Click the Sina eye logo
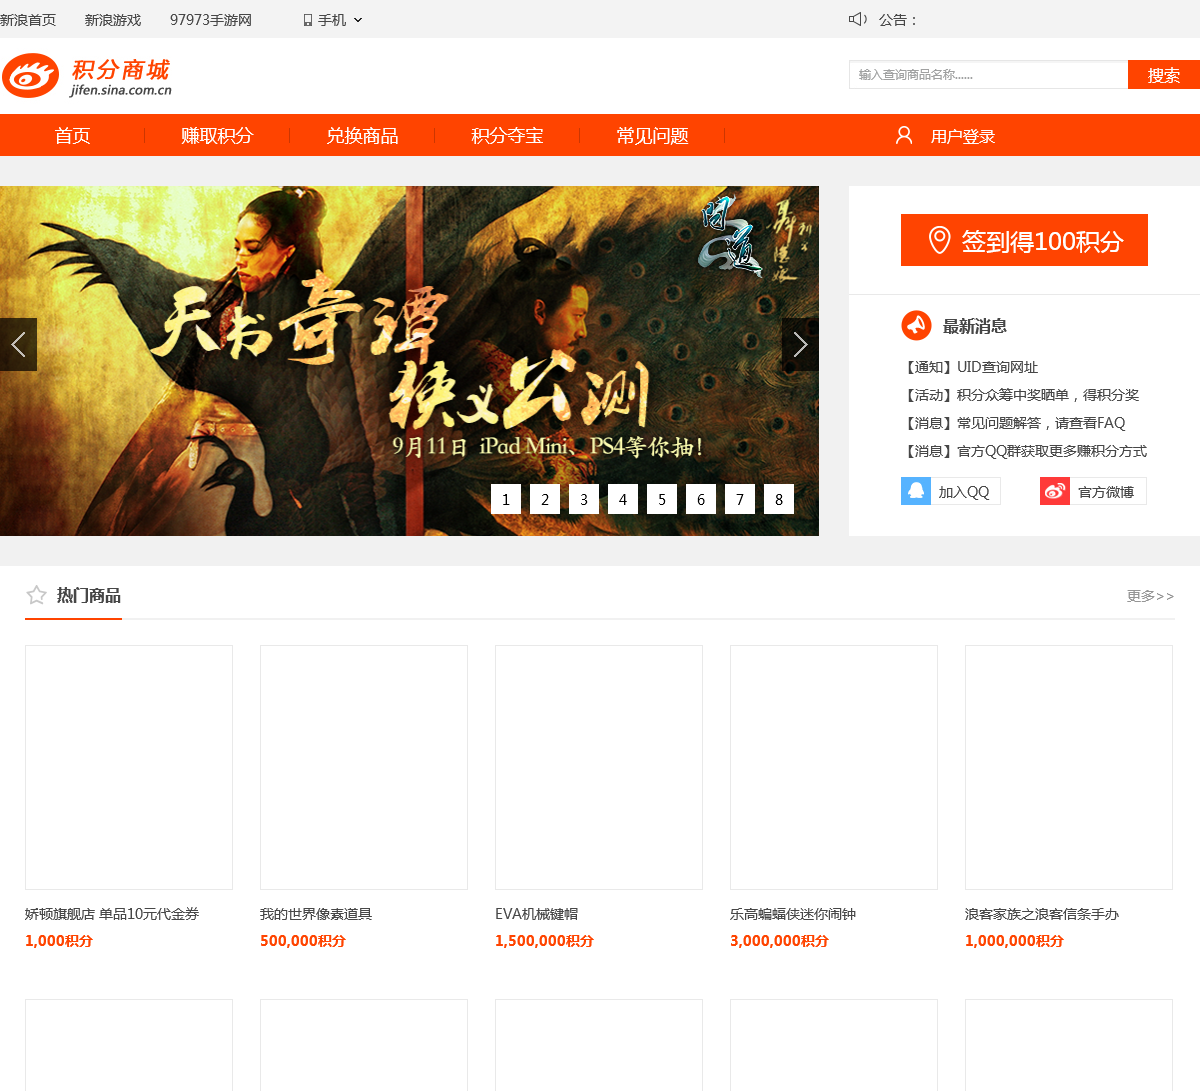The height and width of the screenshot is (1091, 1200). pos(30,76)
